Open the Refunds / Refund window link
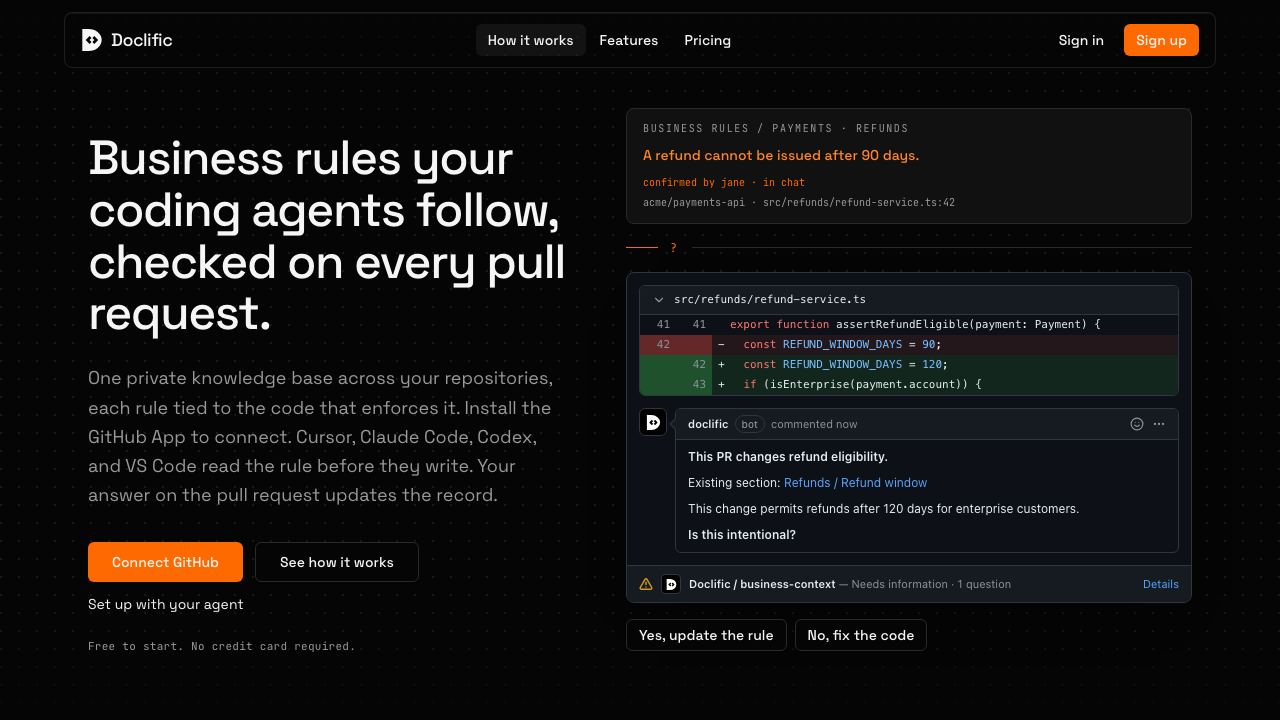Image resolution: width=1280 pixels, height=720 pixels. 855,482
